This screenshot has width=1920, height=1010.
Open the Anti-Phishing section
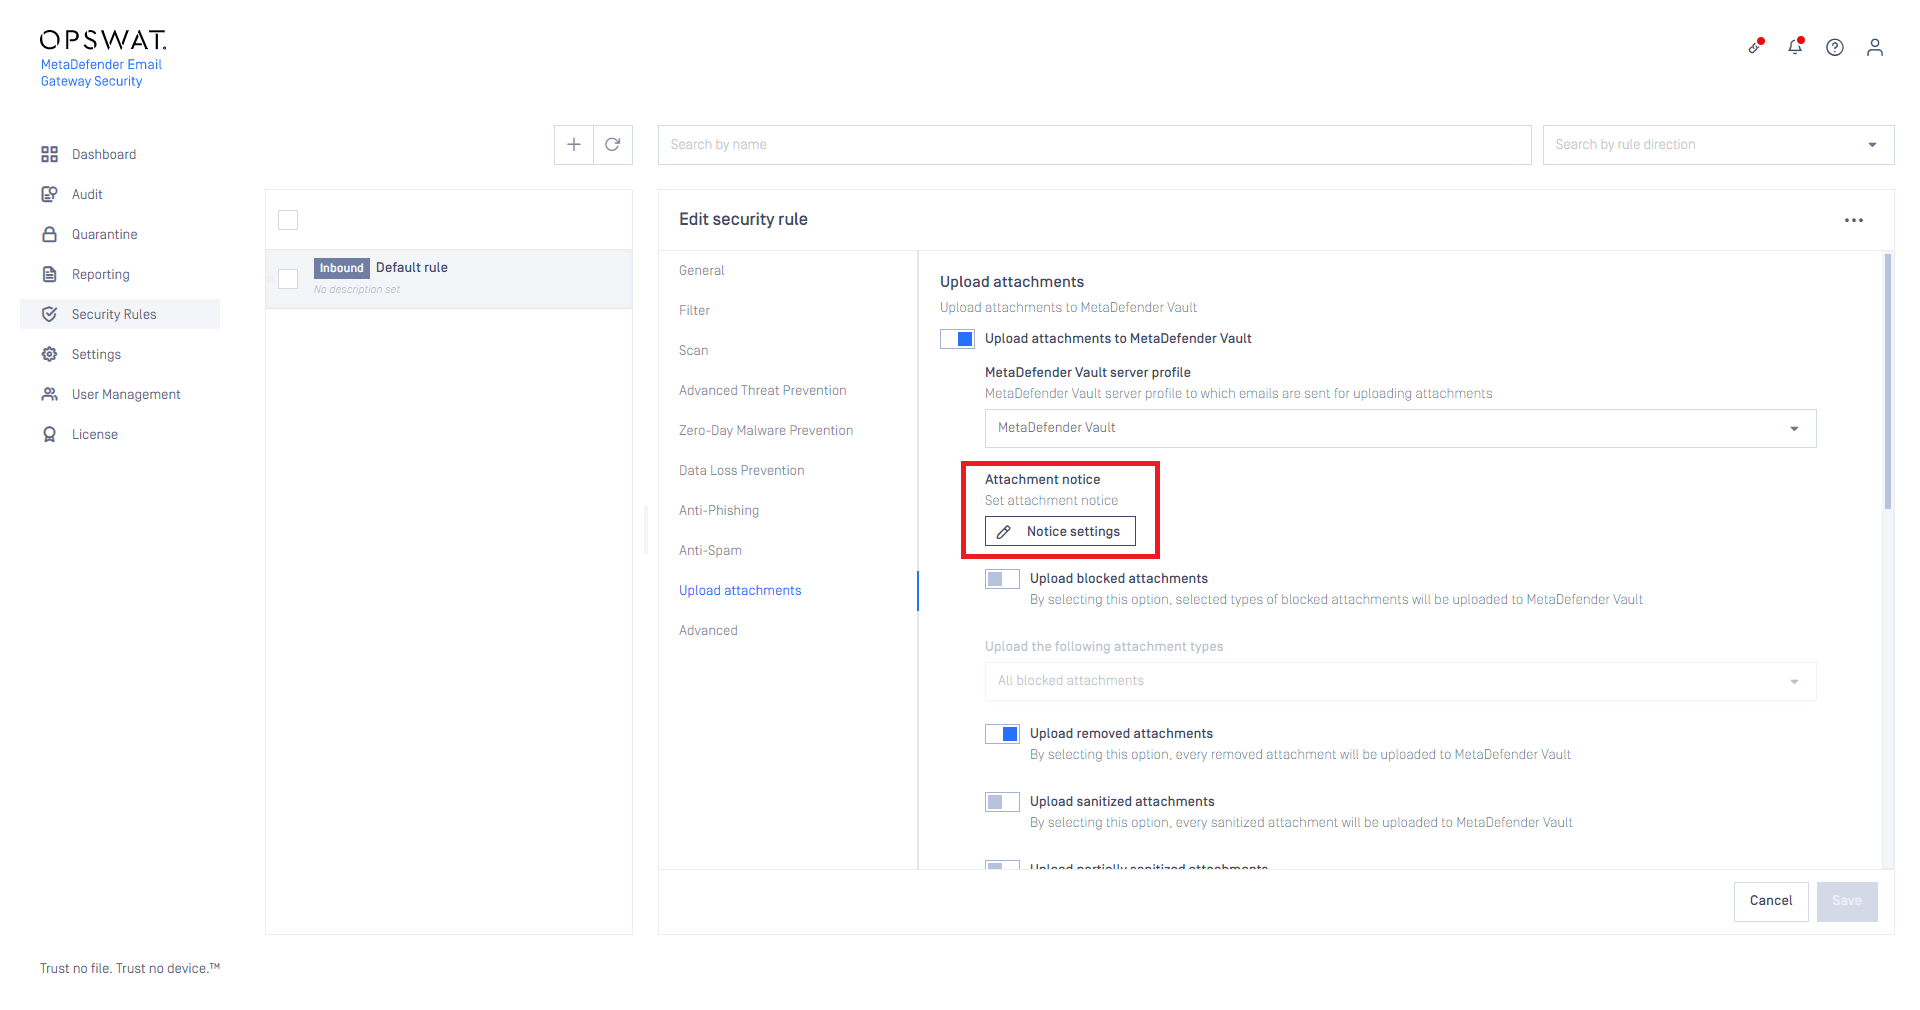pos(719,510)
